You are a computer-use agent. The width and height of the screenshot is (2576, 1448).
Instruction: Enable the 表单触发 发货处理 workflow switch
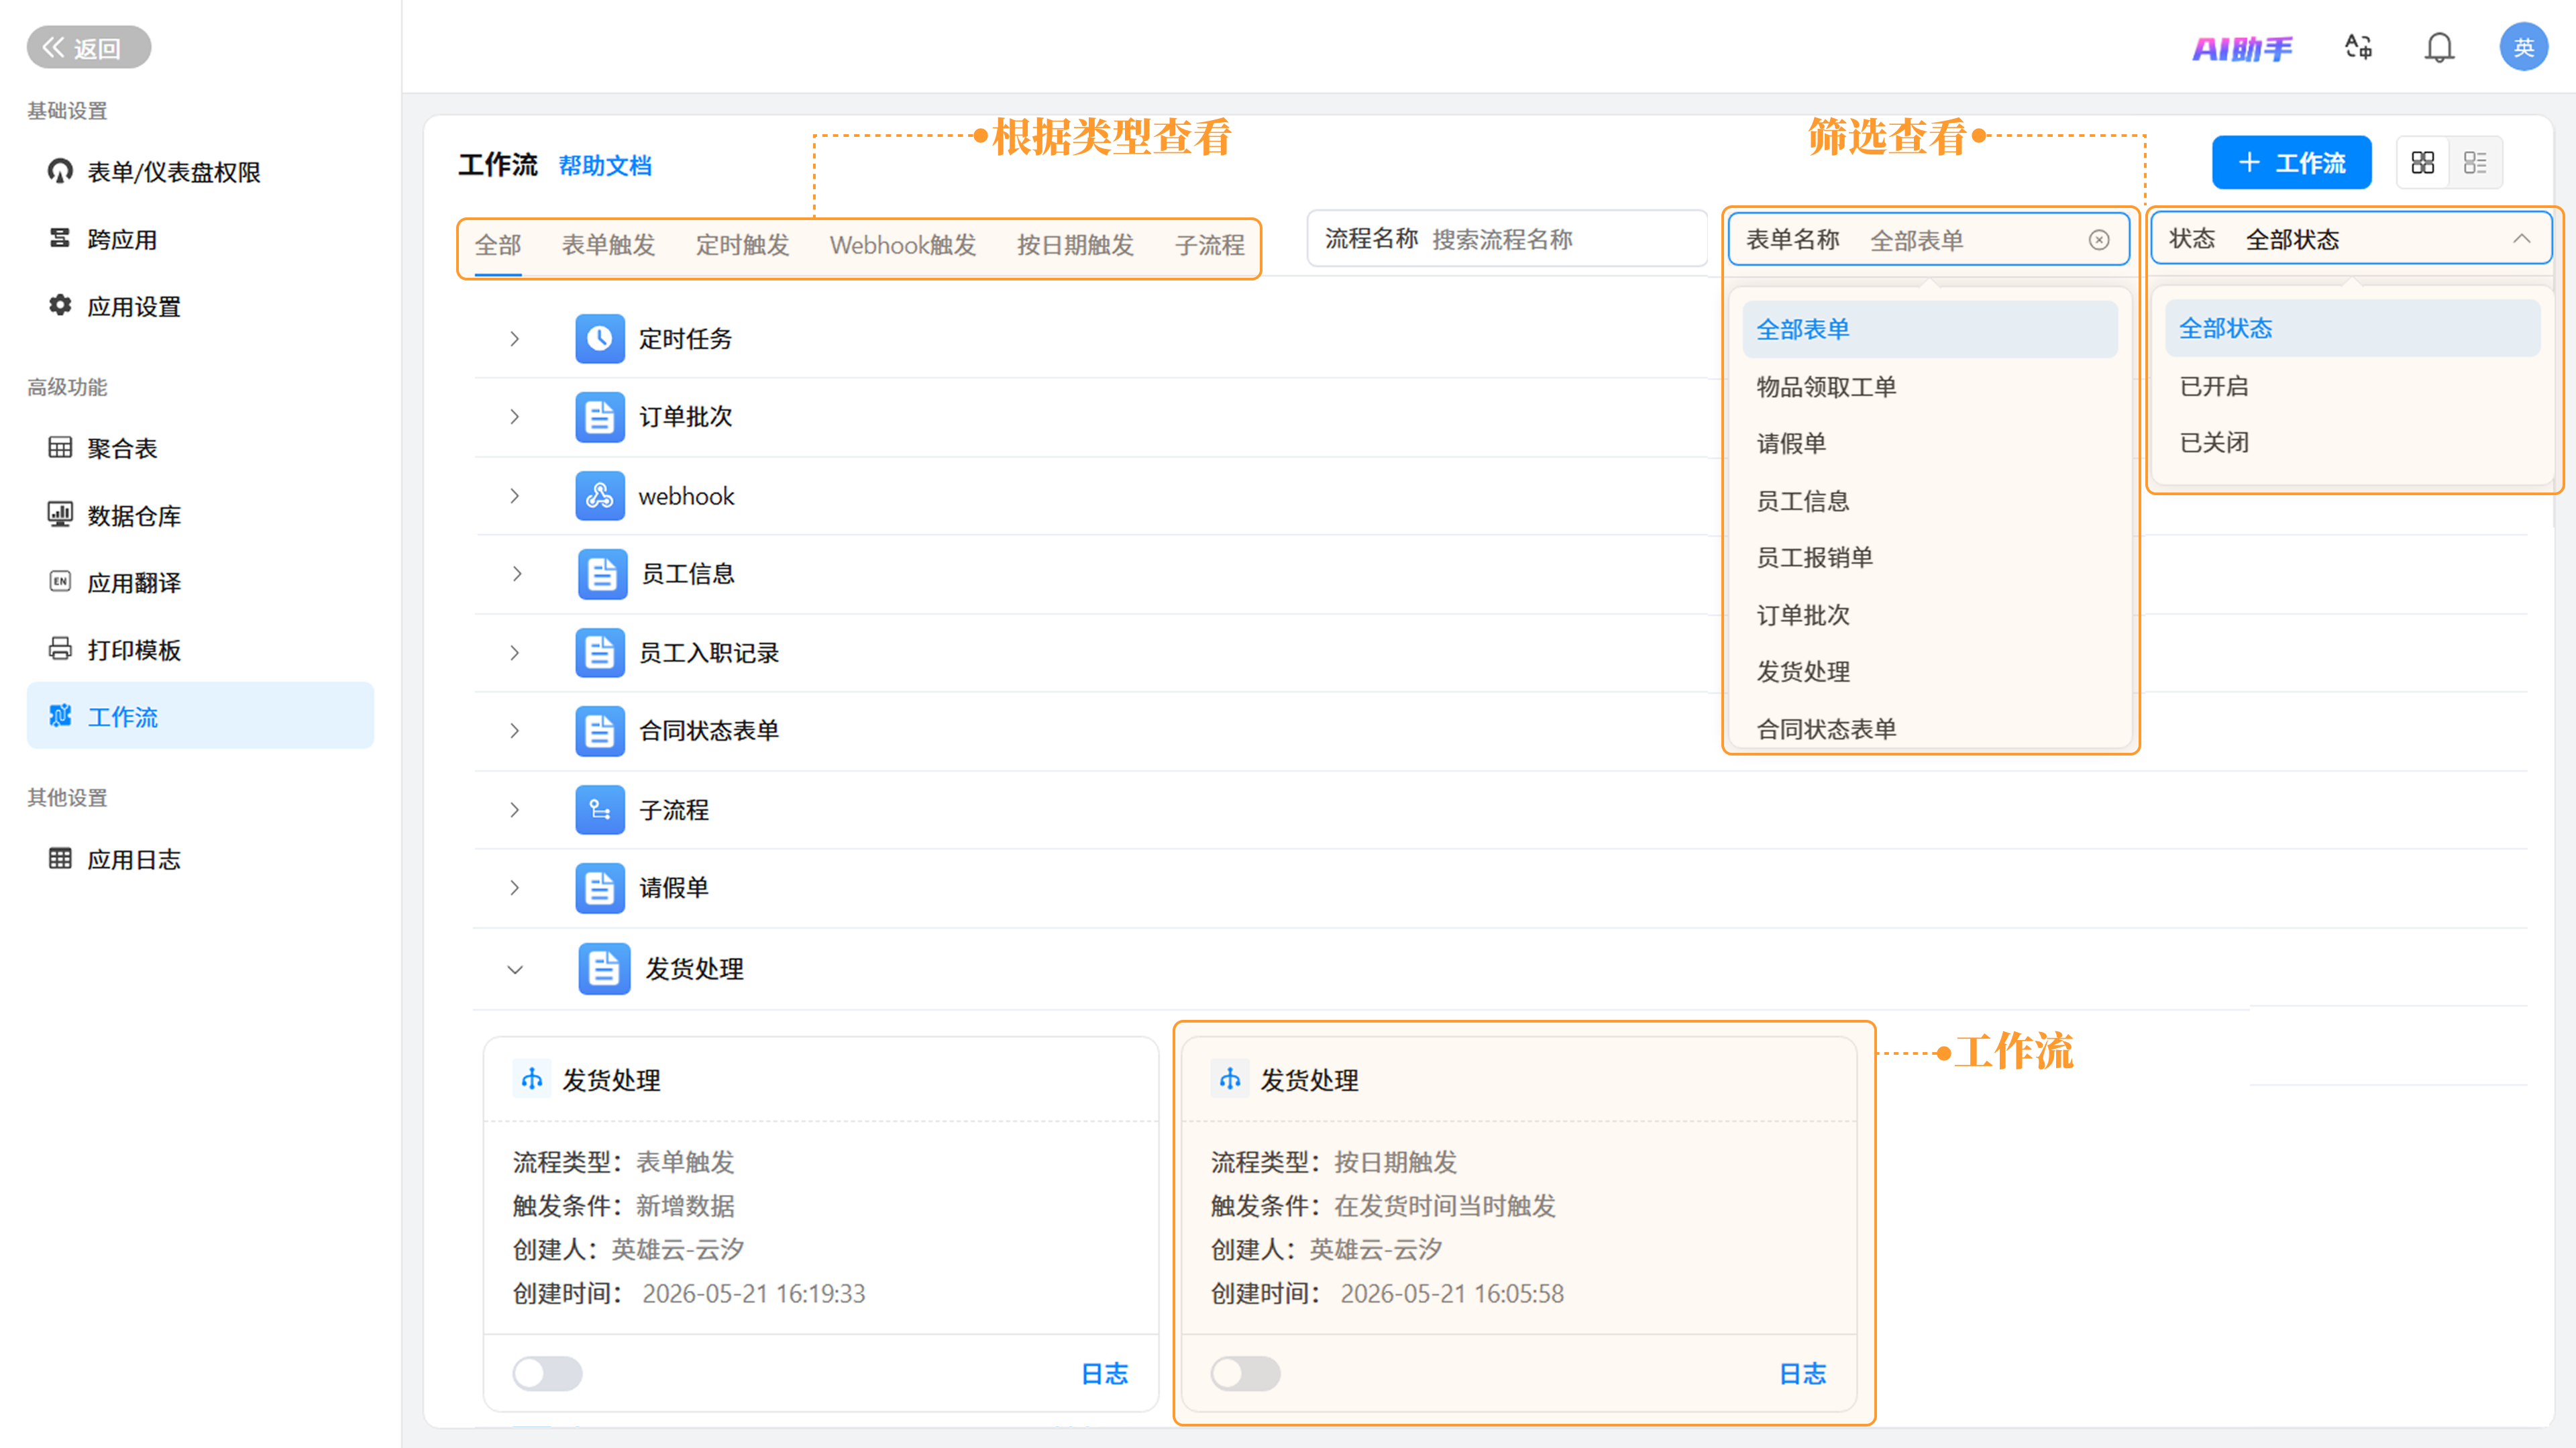(x=547, y=1373)
